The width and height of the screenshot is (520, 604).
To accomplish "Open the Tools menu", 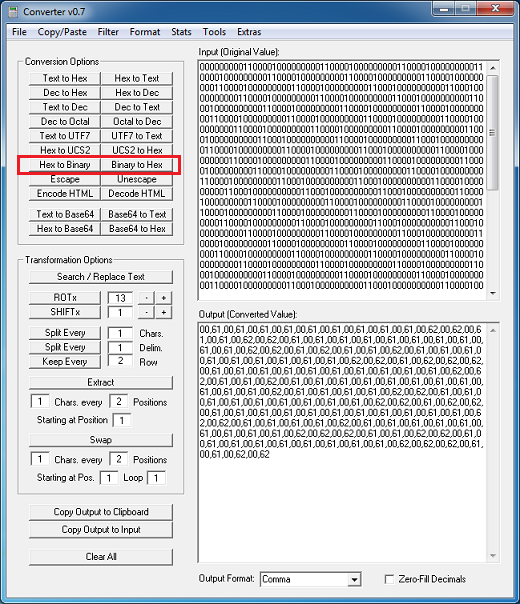I will point(214,32).
